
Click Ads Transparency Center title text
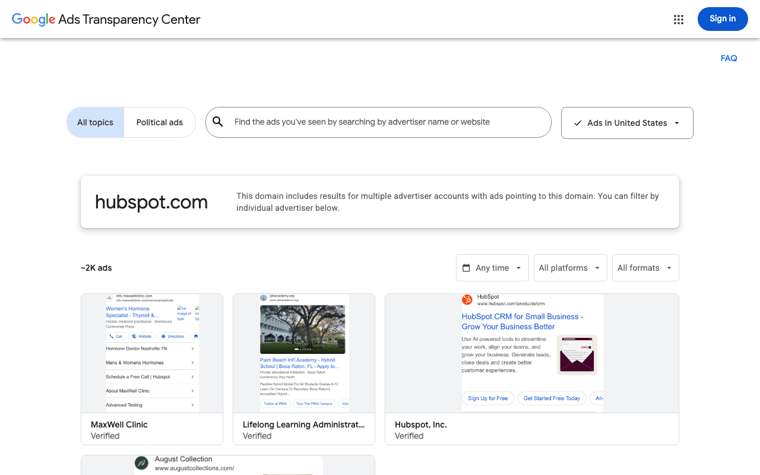(x=129, y=19)
